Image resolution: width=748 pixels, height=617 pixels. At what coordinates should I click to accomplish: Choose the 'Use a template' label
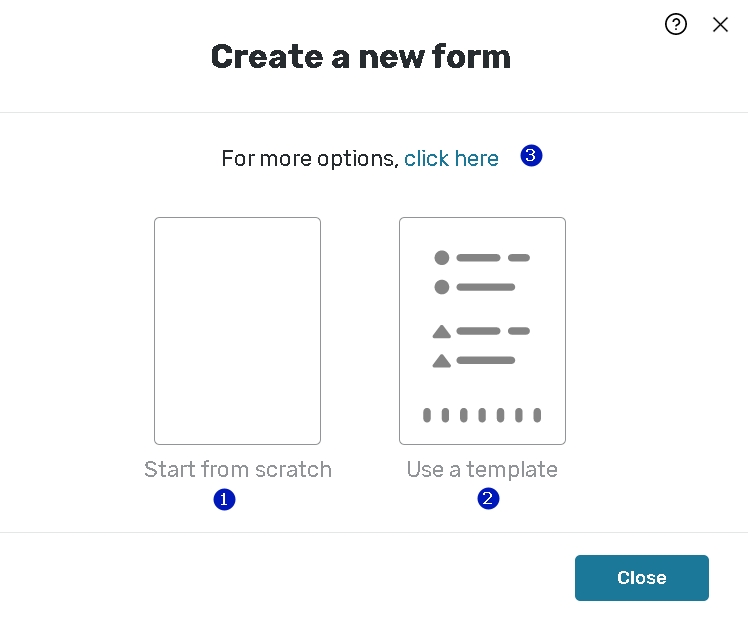[x=482, y=469]
